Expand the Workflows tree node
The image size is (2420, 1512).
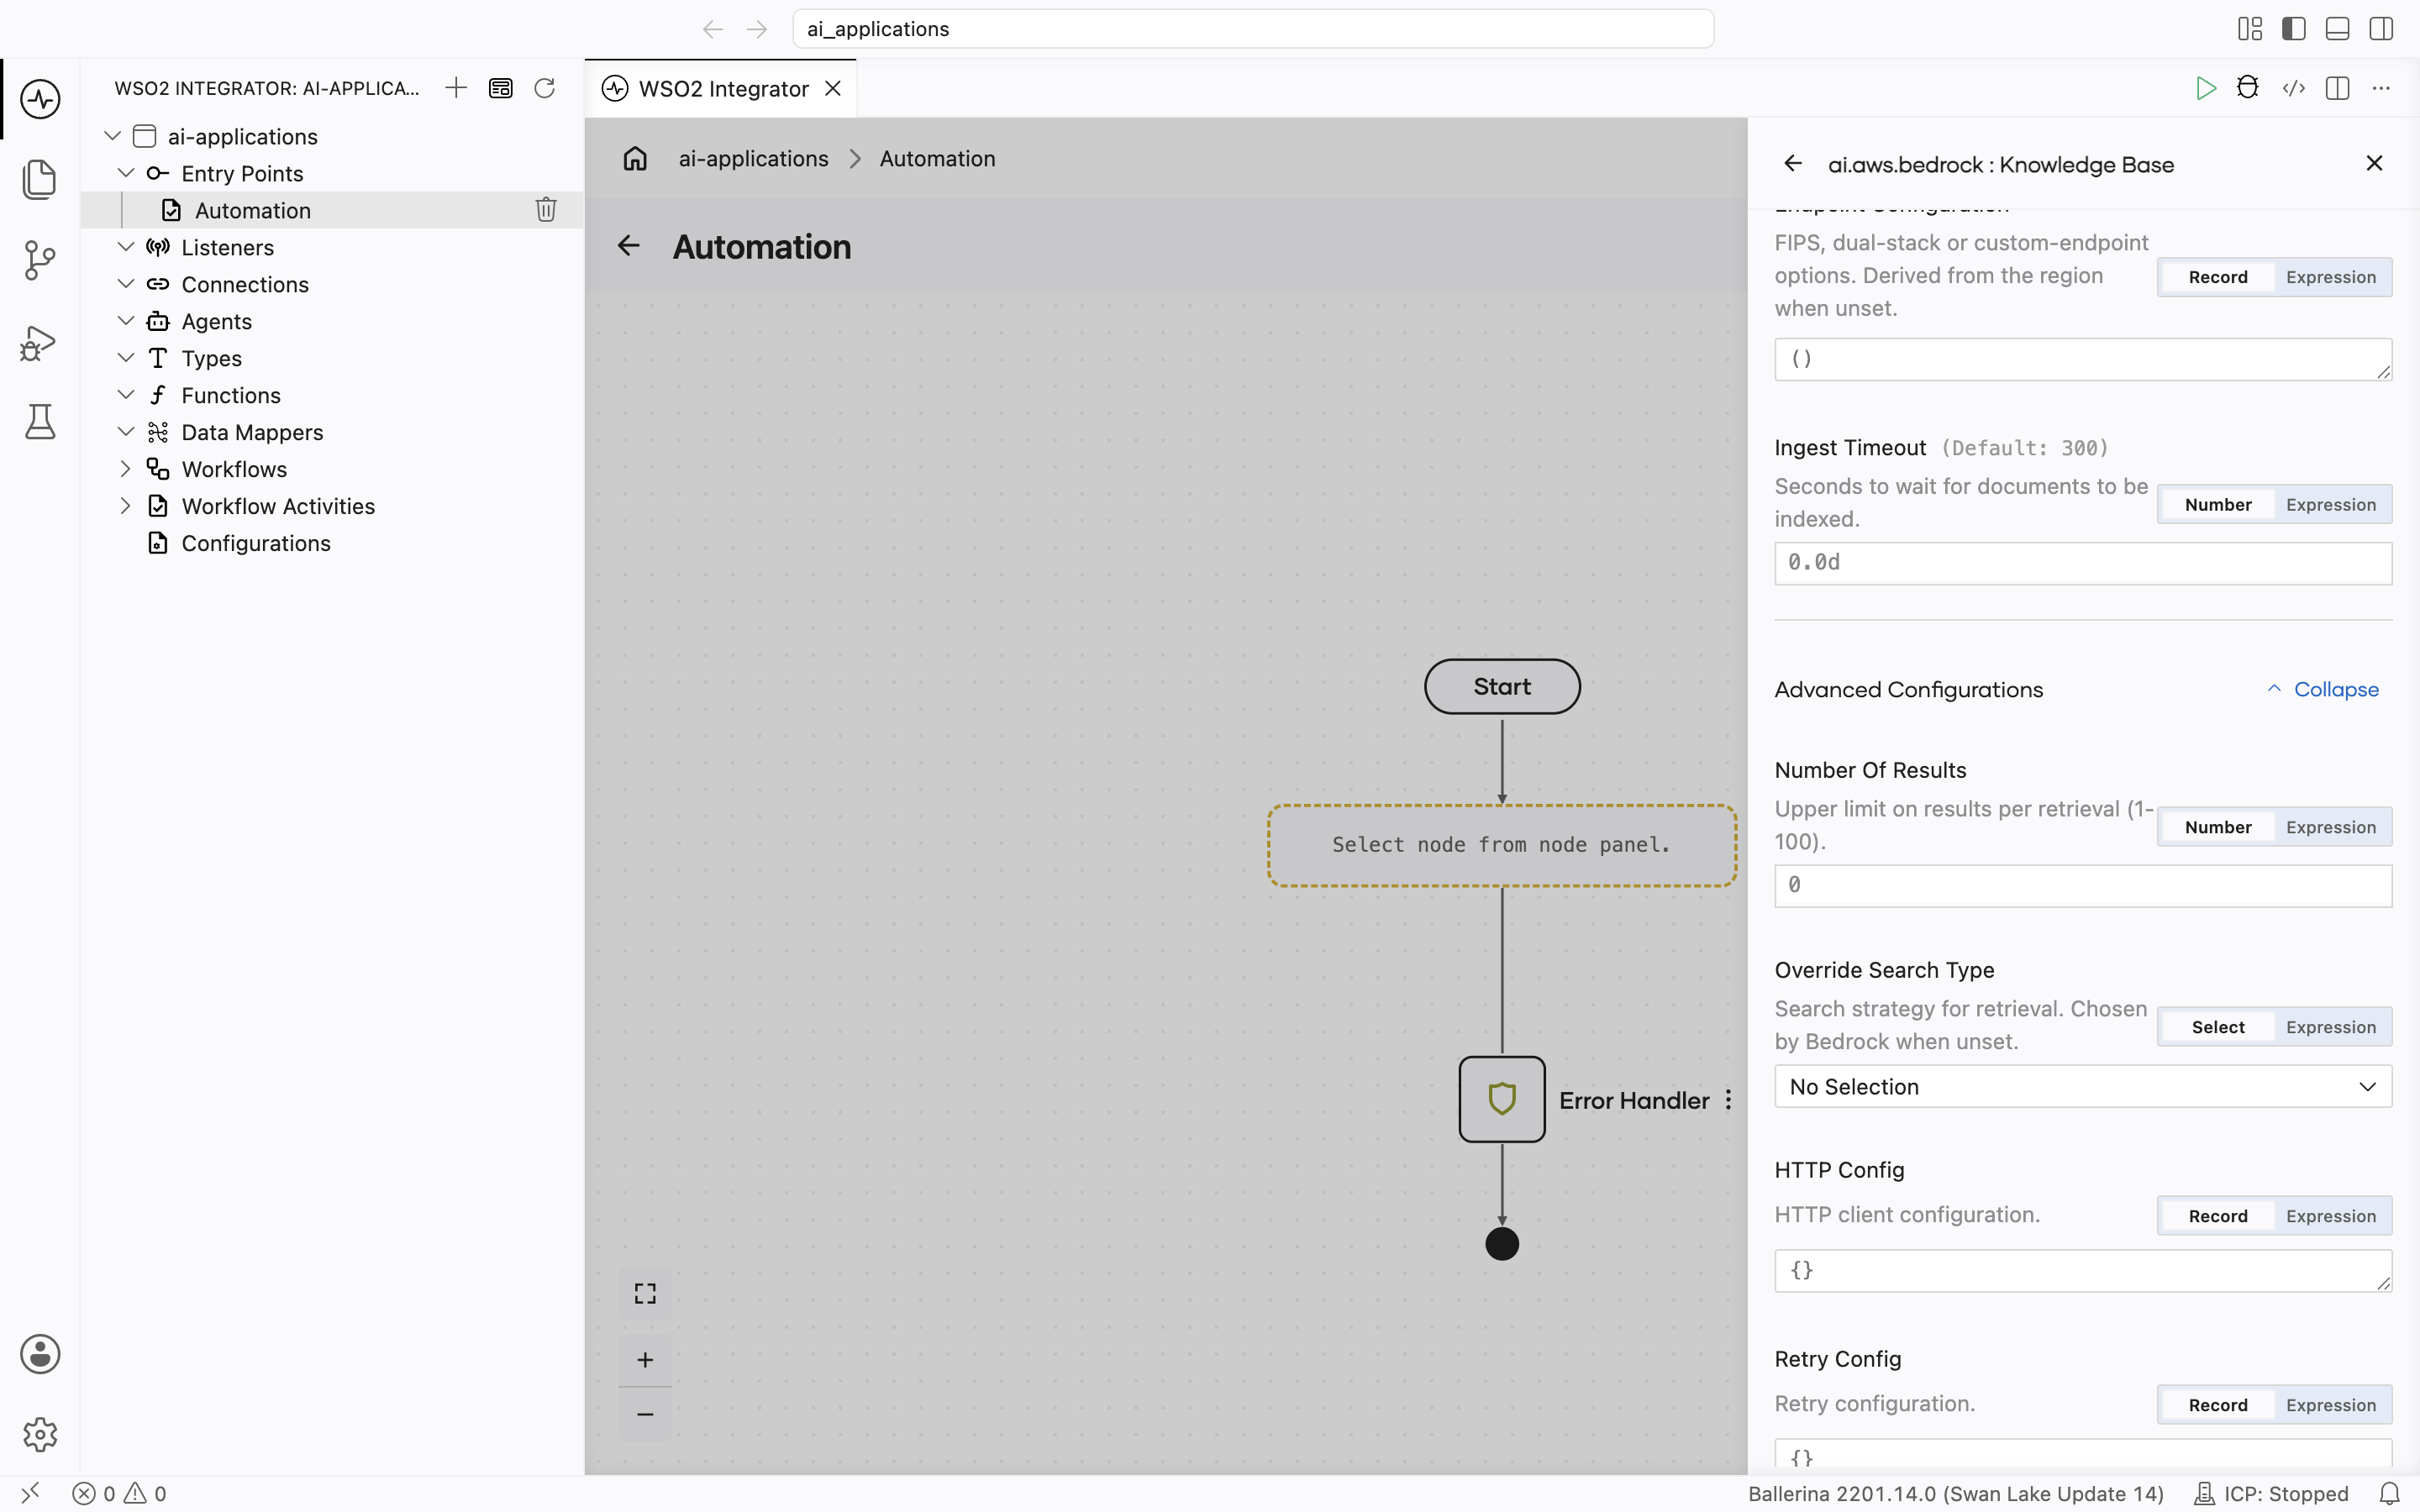click(x=126, y=469)
